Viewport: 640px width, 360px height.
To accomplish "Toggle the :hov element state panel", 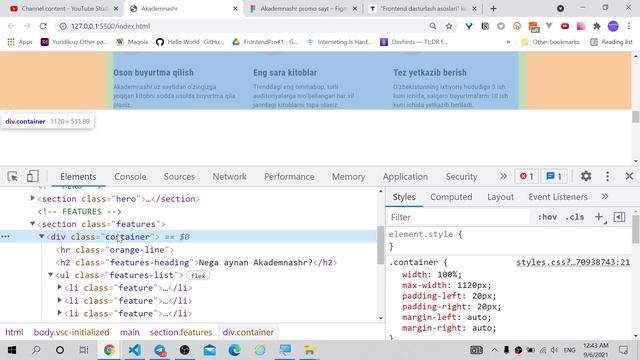I will 547,217.
